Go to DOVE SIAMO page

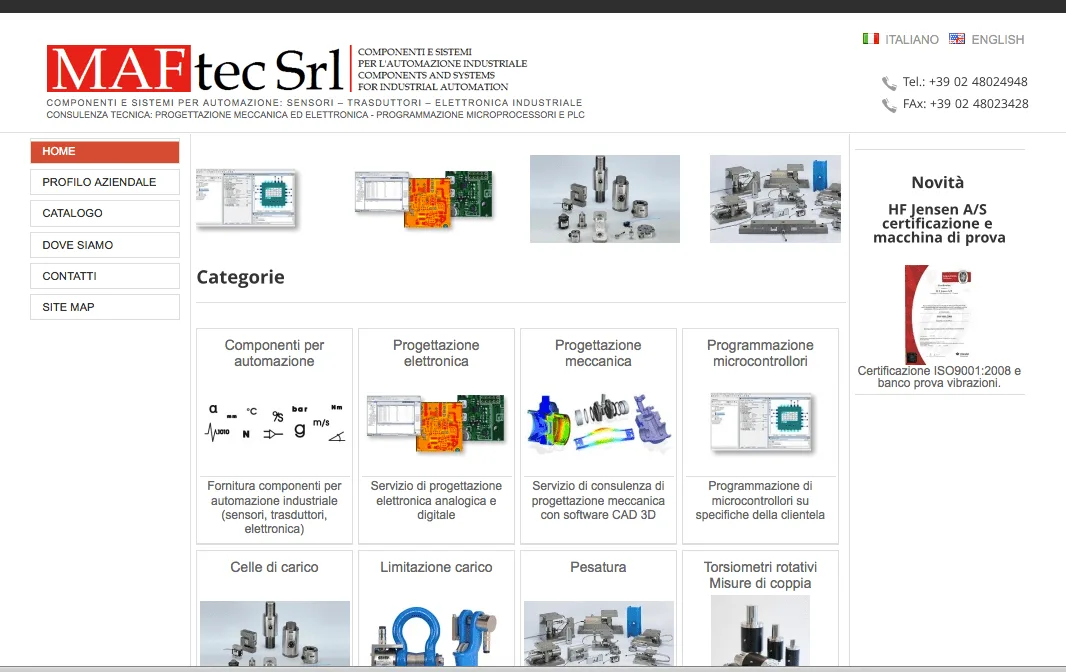tap(105, 245)
